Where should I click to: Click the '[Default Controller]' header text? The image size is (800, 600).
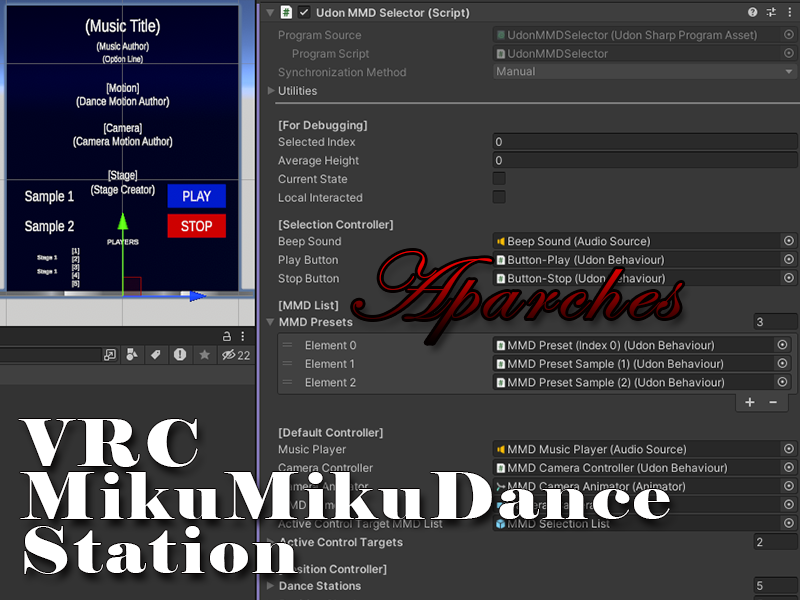(x=330, y=432)
